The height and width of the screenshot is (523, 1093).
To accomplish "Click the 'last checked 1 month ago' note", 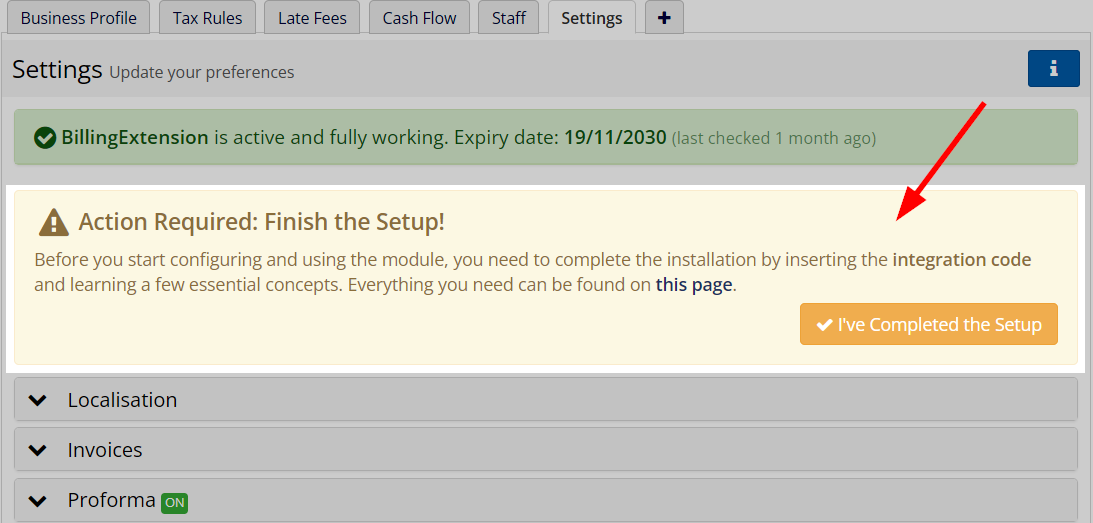I will [774, 139].
